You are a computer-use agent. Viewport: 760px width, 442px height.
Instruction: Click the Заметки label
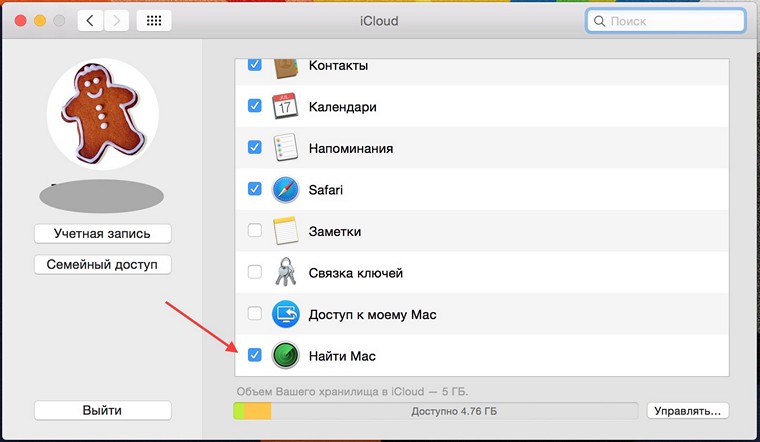tap(335, 232)
